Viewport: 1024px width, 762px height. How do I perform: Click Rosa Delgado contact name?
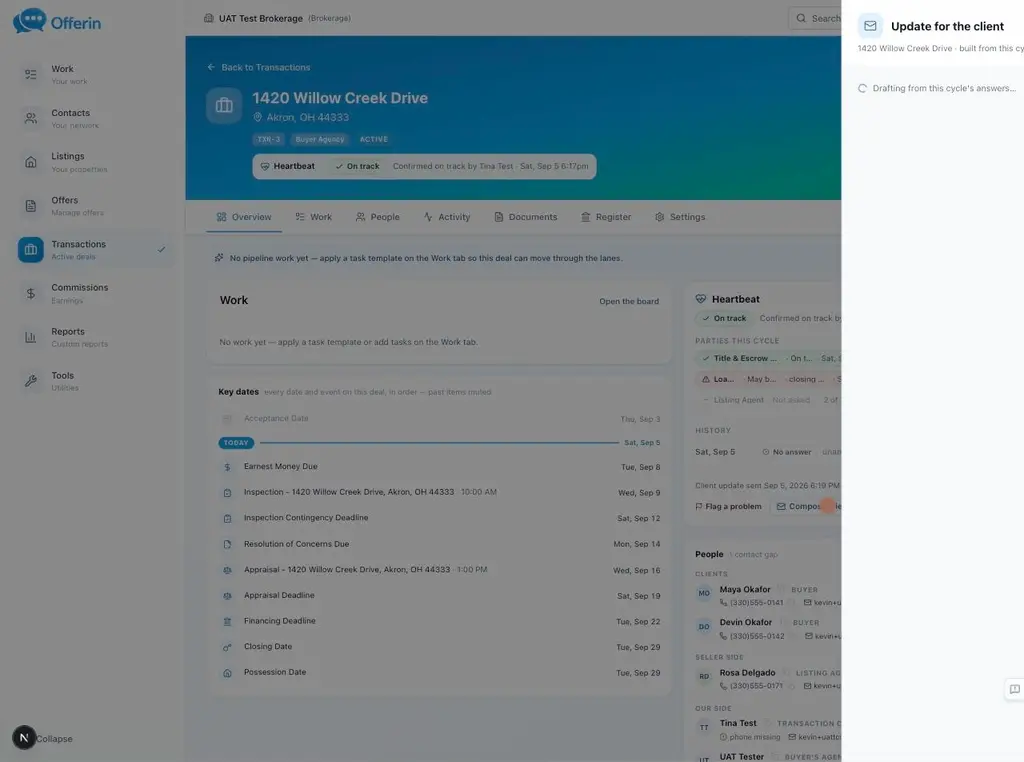click(x=747, y=673)
